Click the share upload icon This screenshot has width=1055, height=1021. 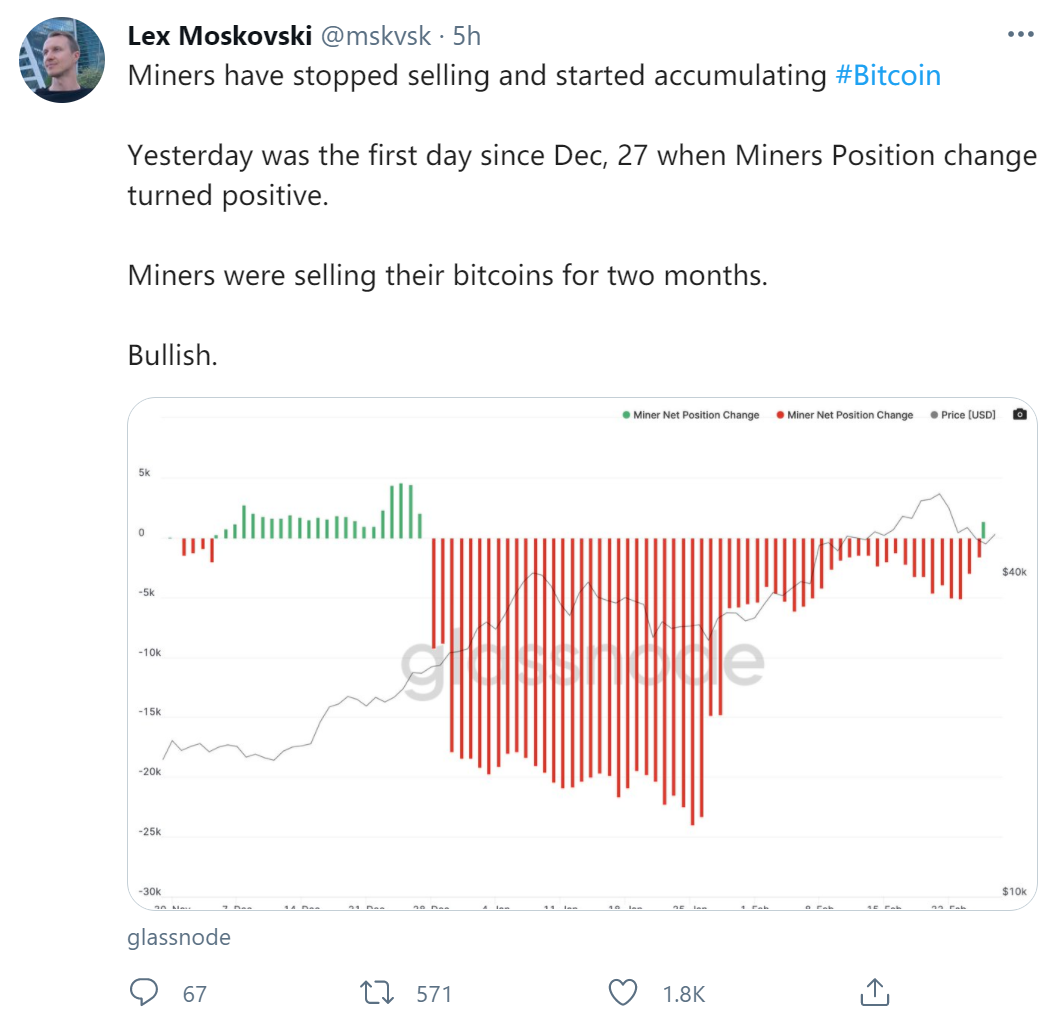[874, 993]
